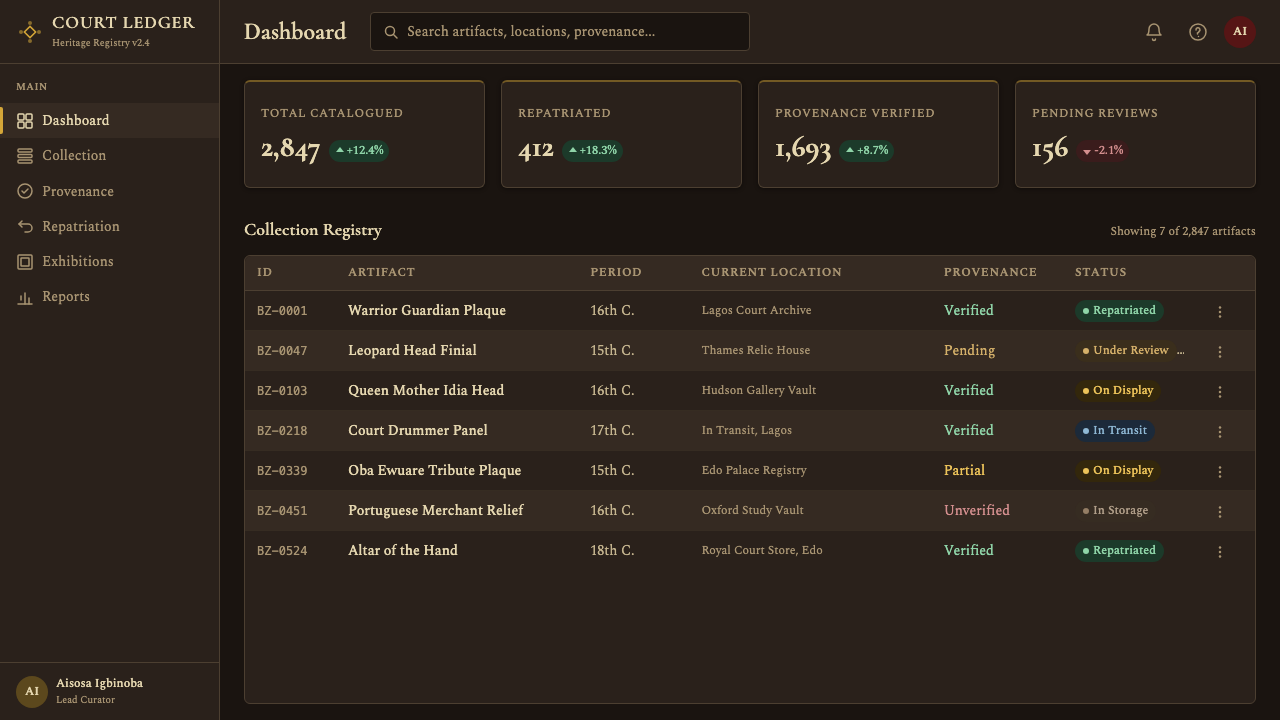Open the AI user avatar in header
This screenshot has width=1280, height=720.
[x=1240, y=32]
